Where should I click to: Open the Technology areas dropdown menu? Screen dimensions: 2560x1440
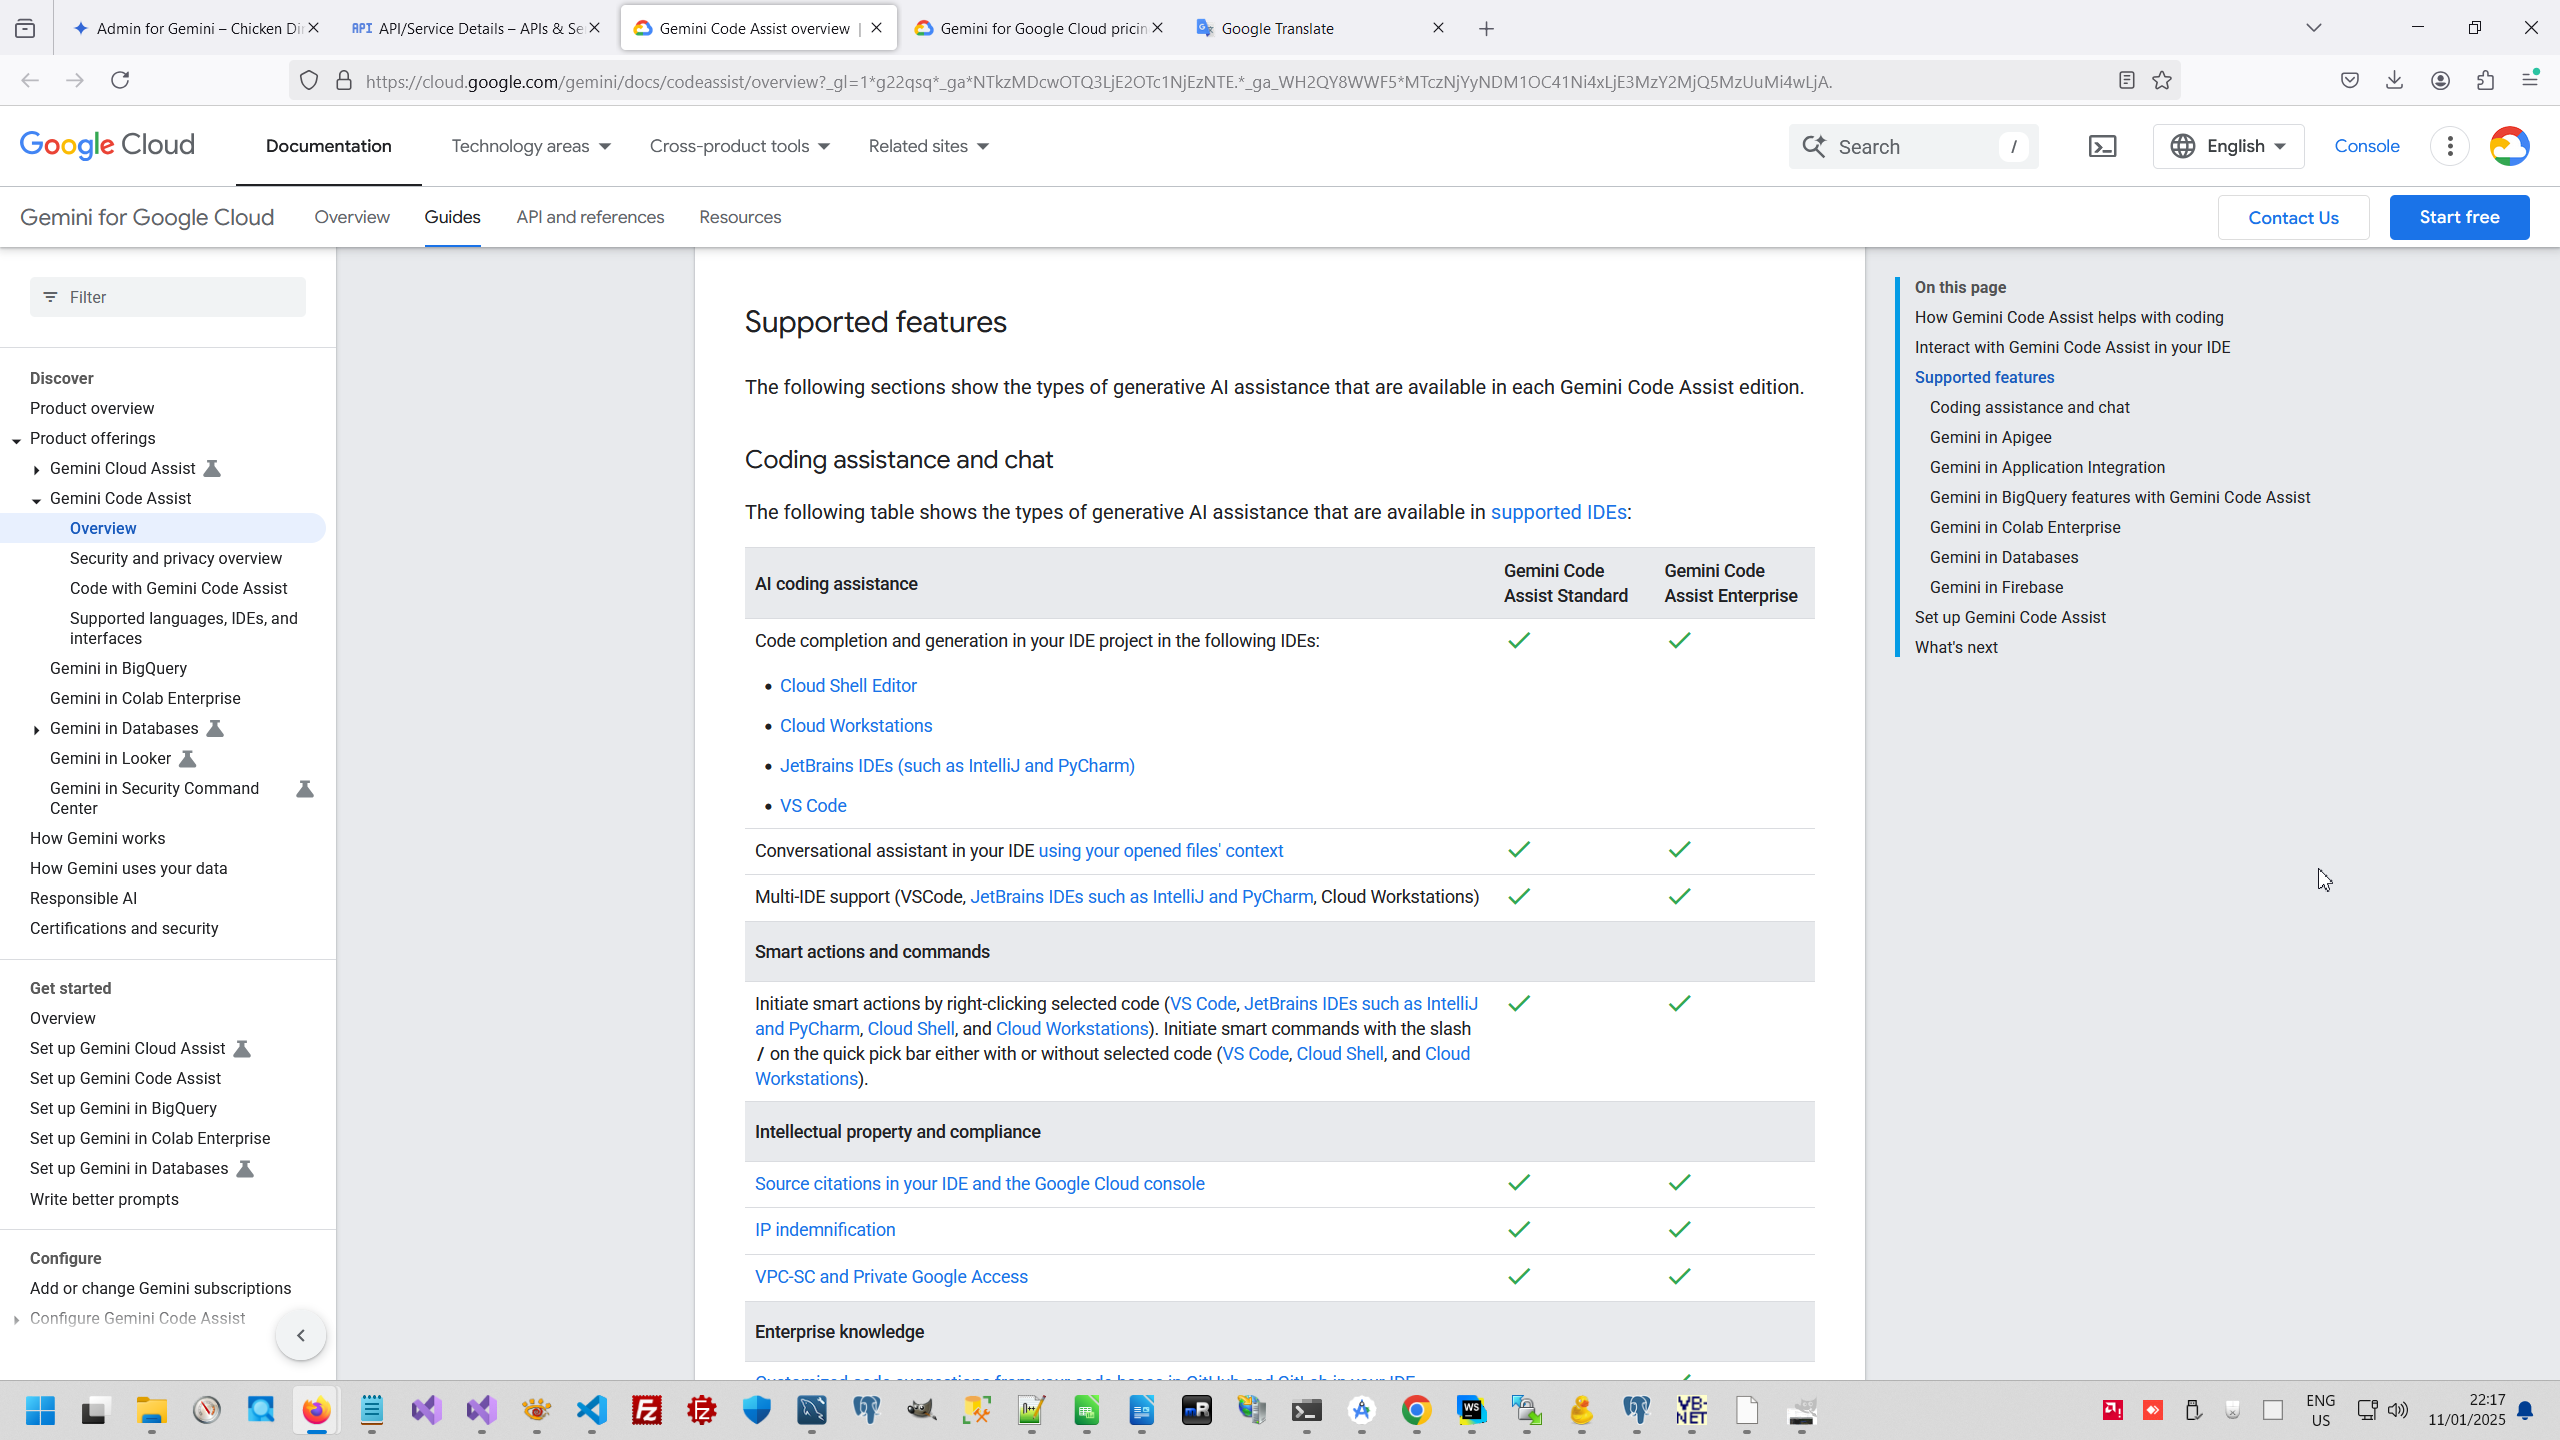[x=530, y=147]
